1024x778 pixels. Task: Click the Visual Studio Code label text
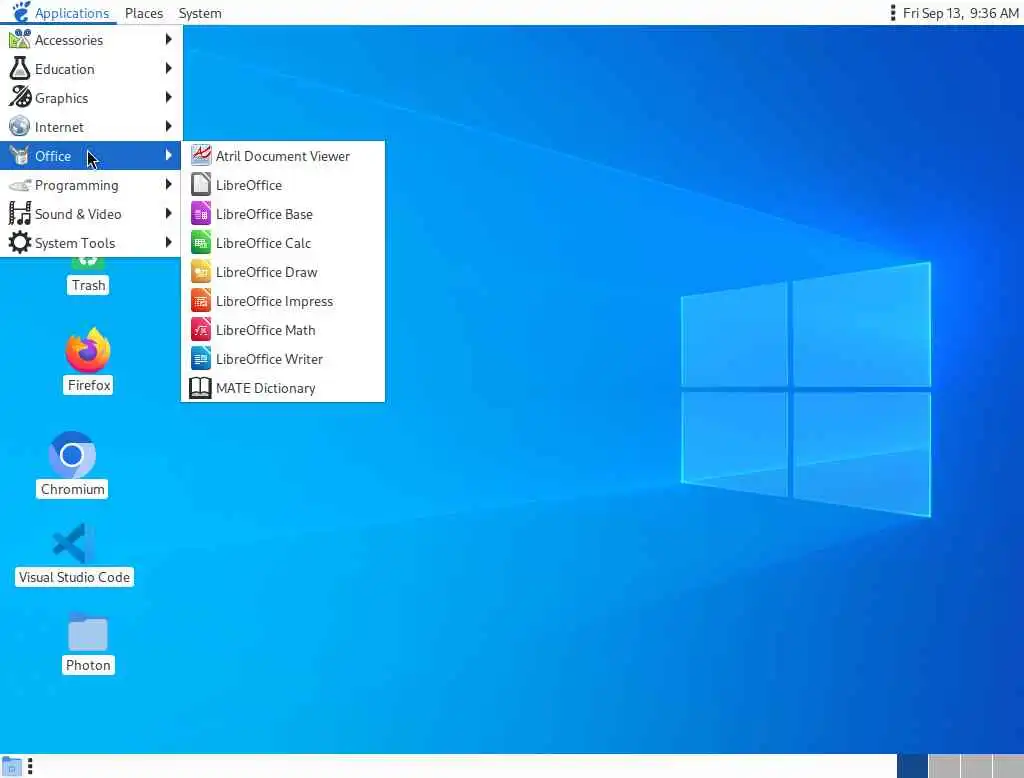tap(74, 577)
